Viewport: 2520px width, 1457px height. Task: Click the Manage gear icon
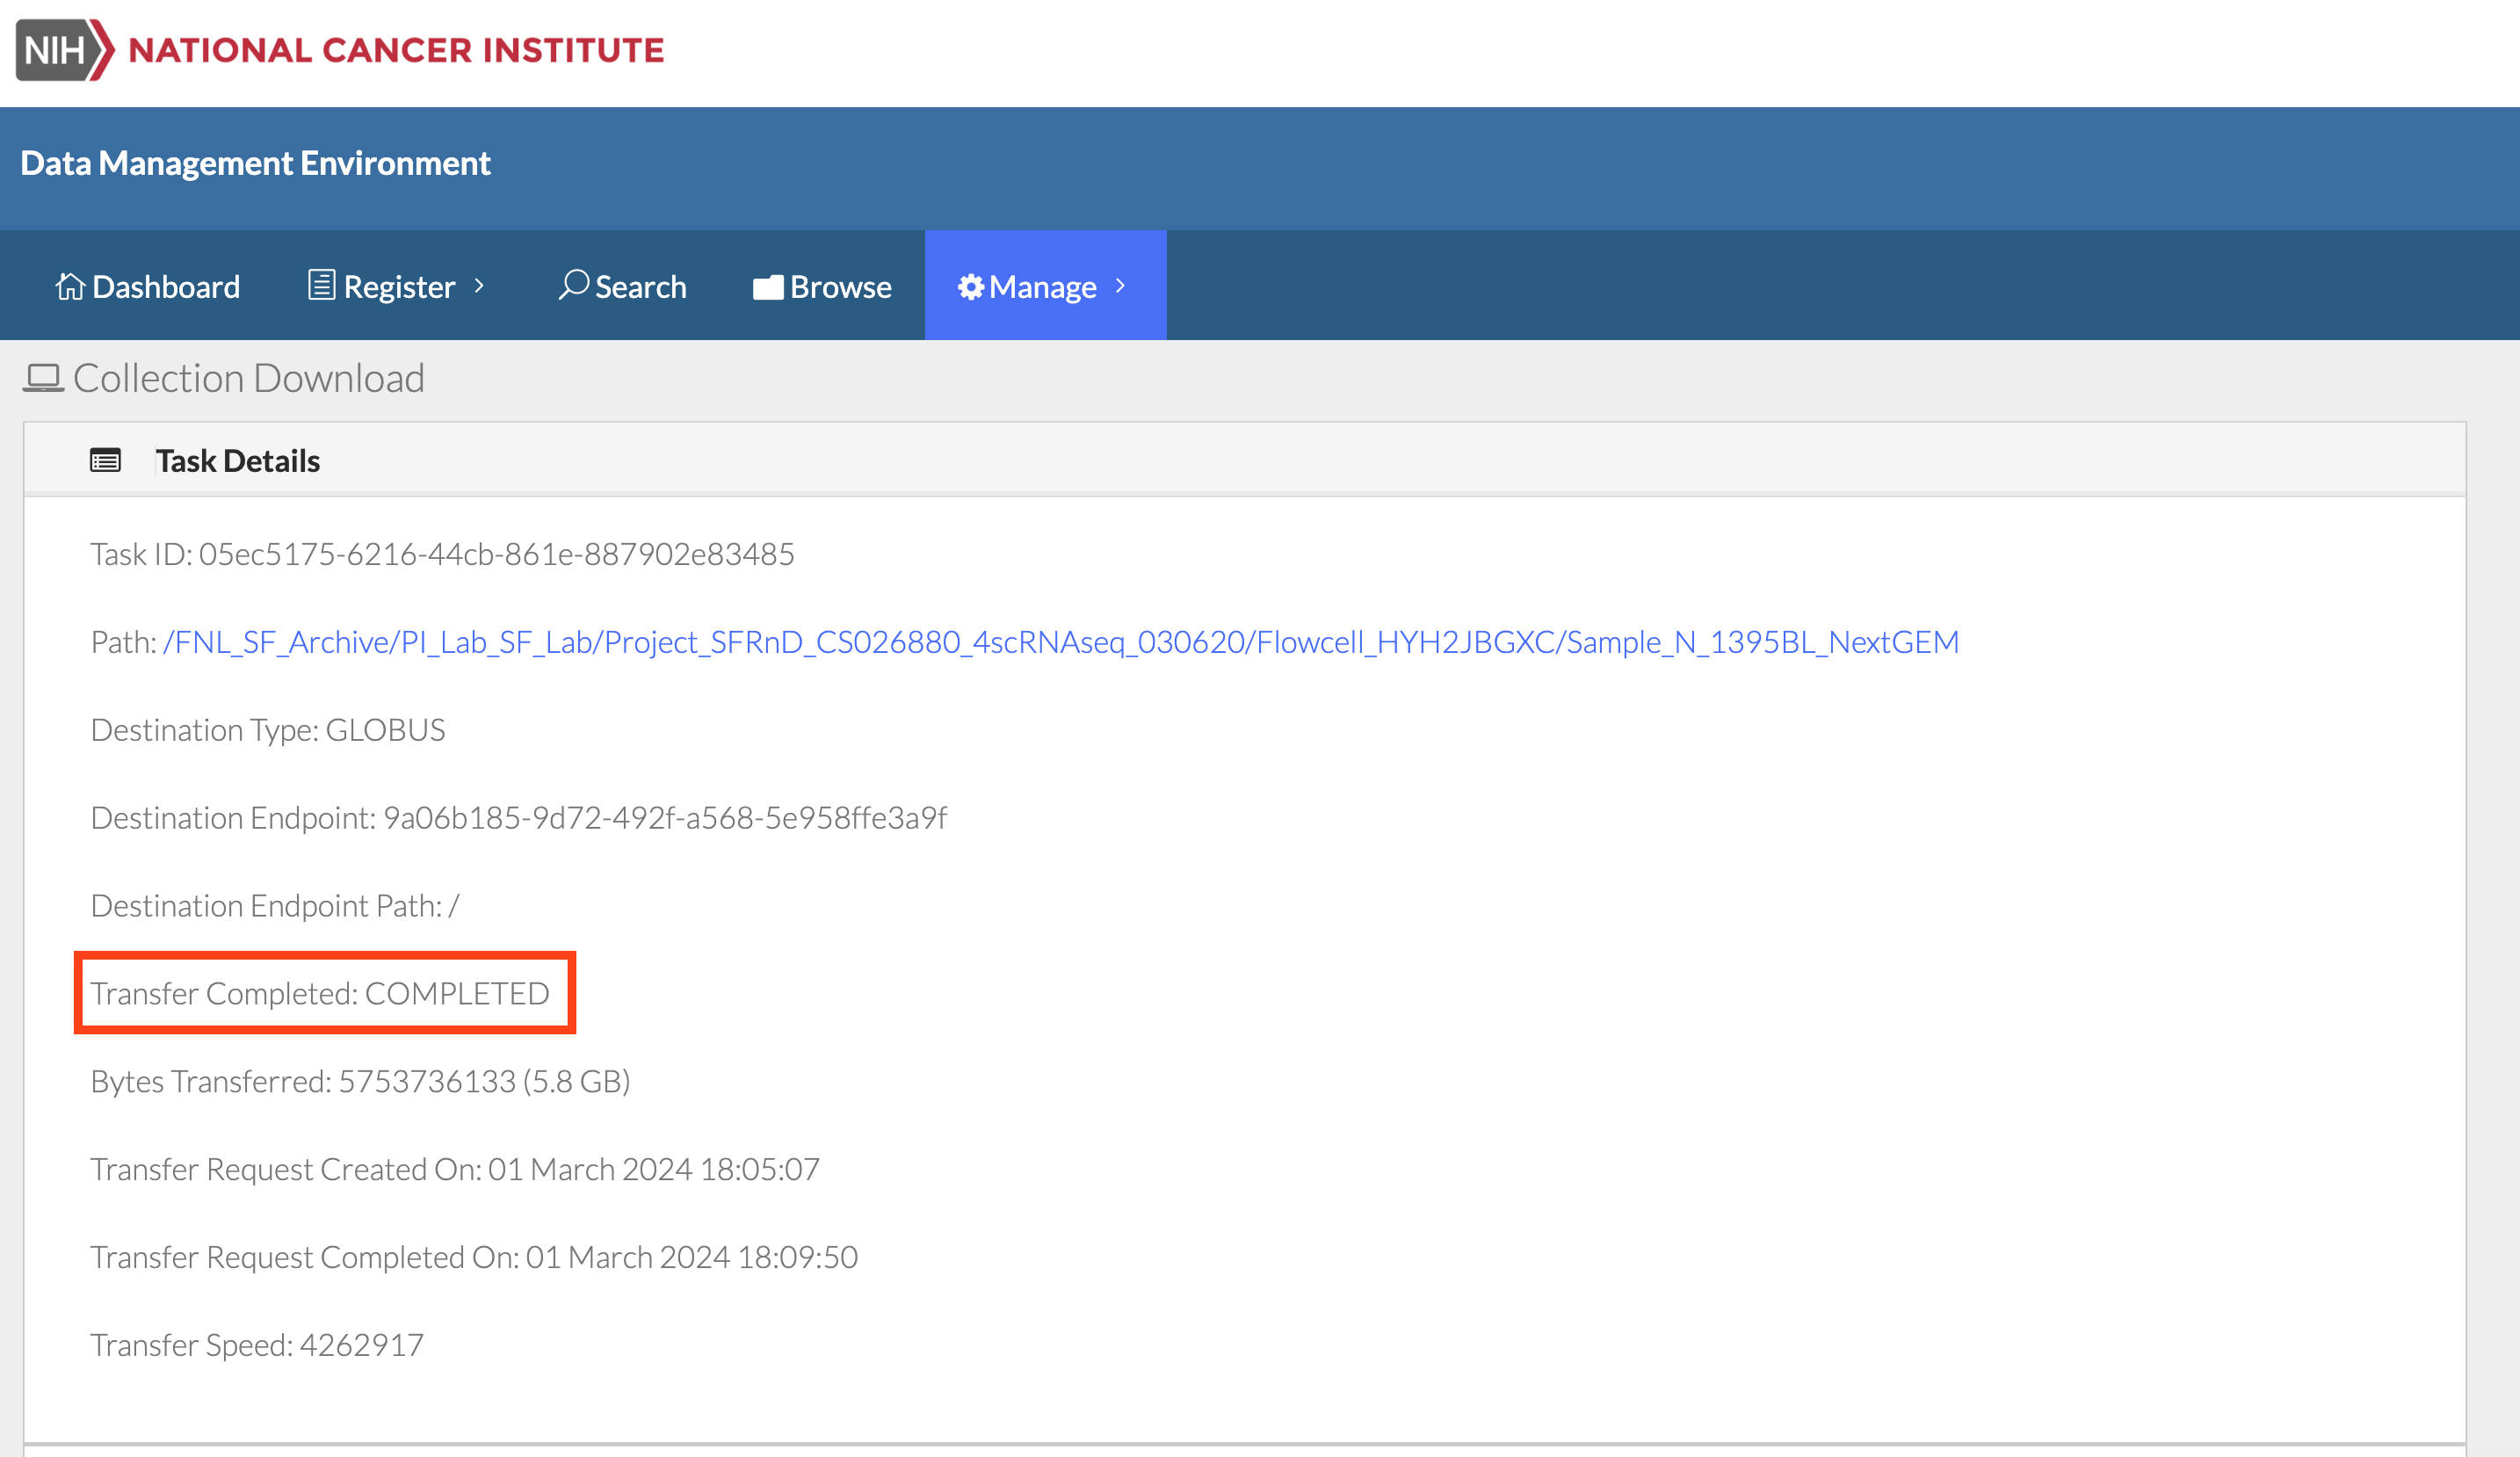click(x=970, y=287)
